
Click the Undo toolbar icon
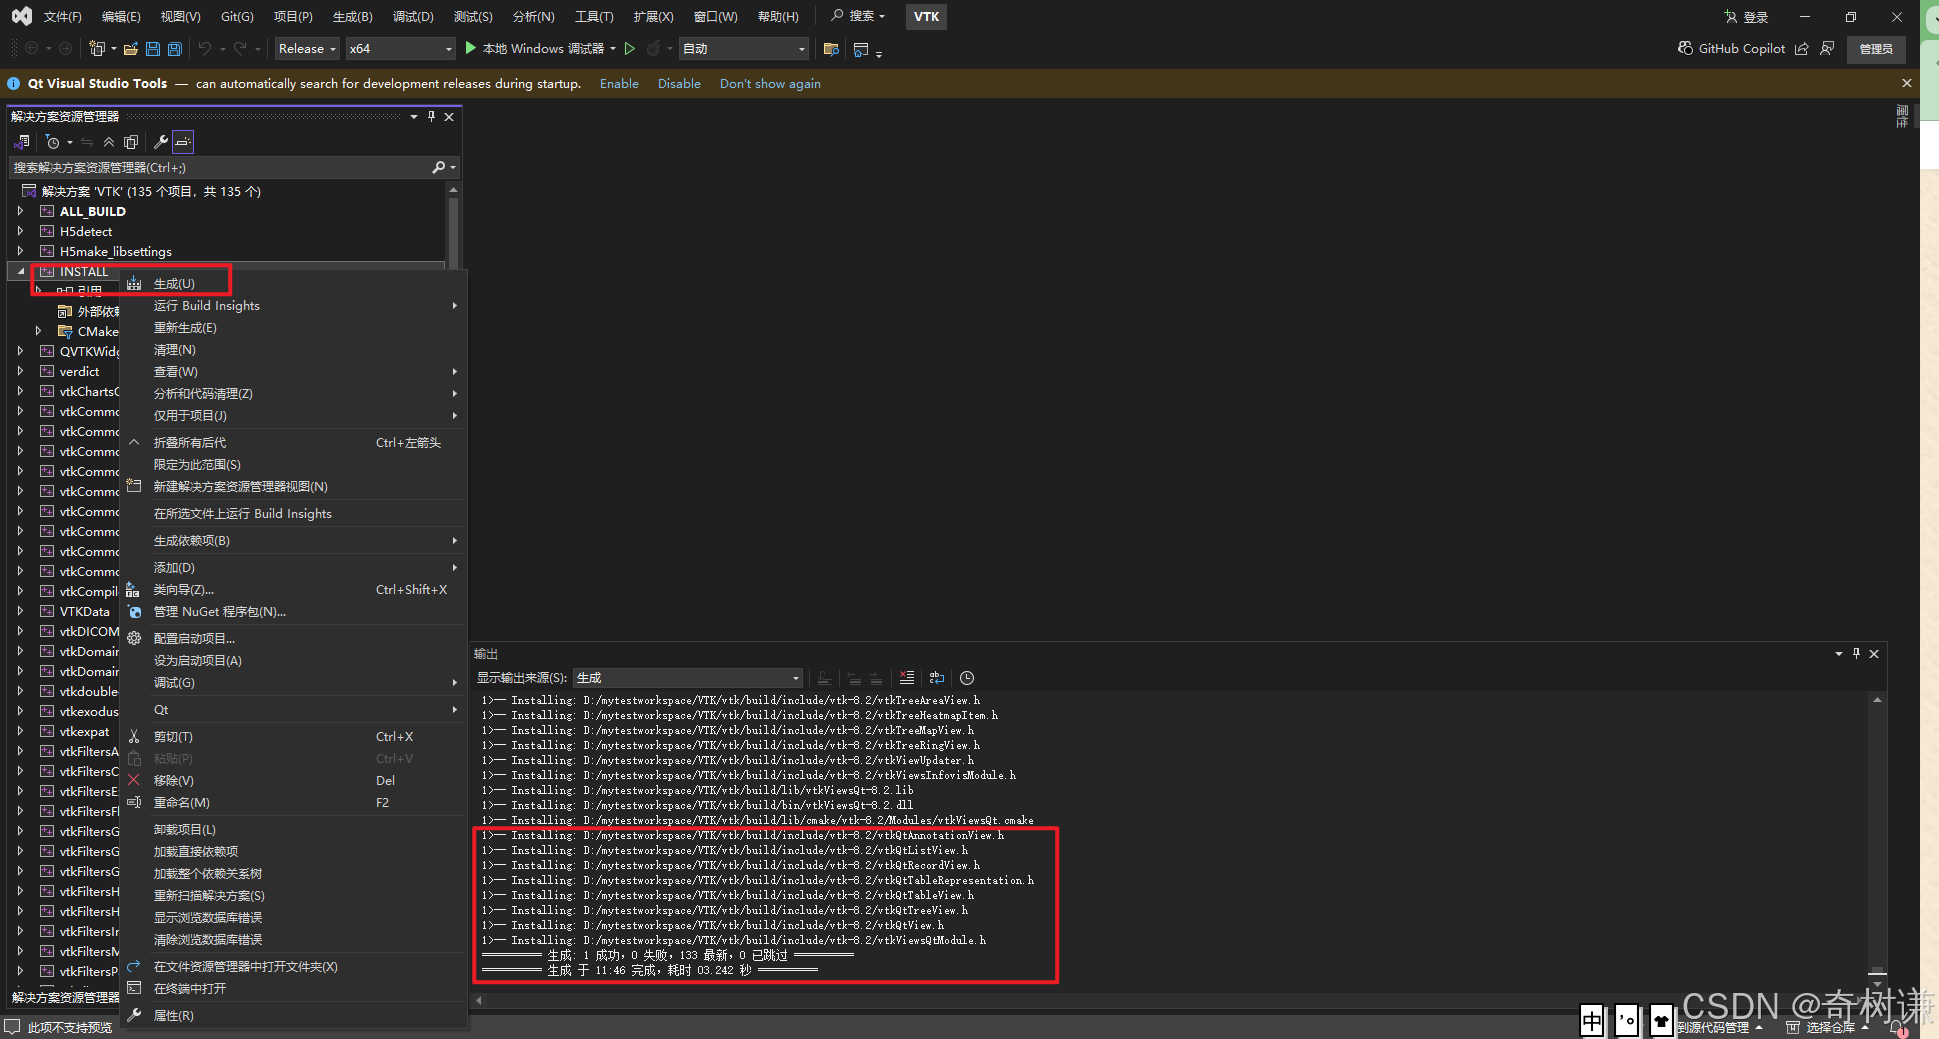click(x=204, y=48)
